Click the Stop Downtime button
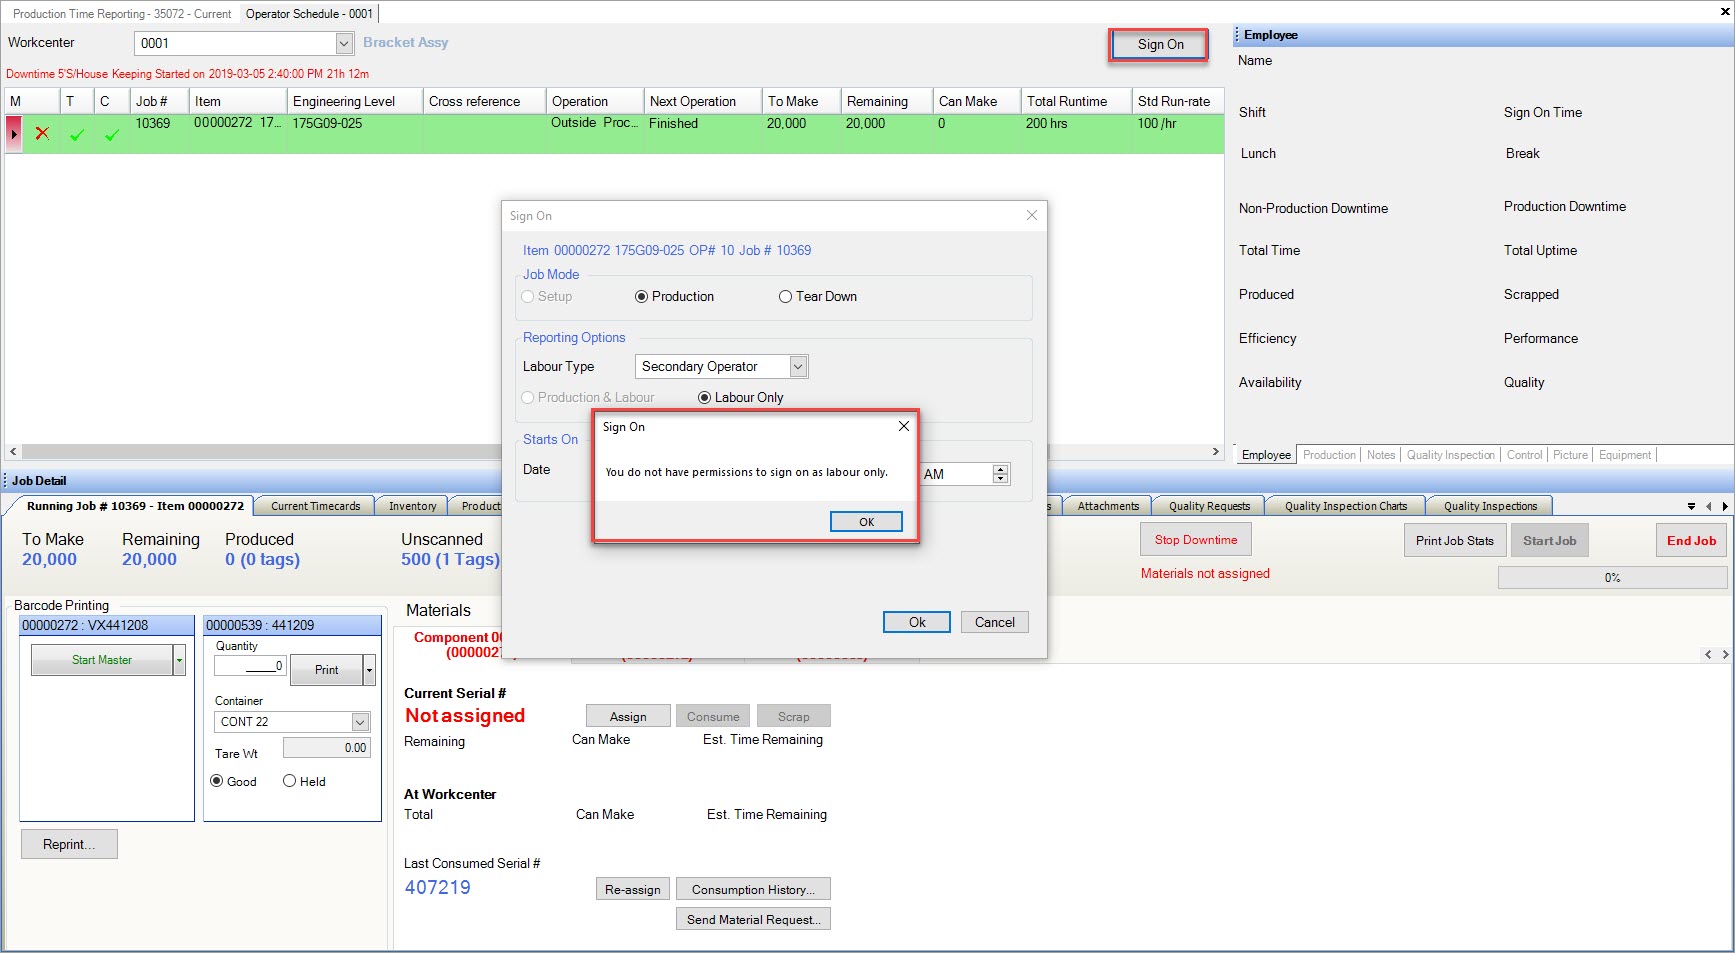The height and width of the screenshot is (953, 1735). point(1196,540)
